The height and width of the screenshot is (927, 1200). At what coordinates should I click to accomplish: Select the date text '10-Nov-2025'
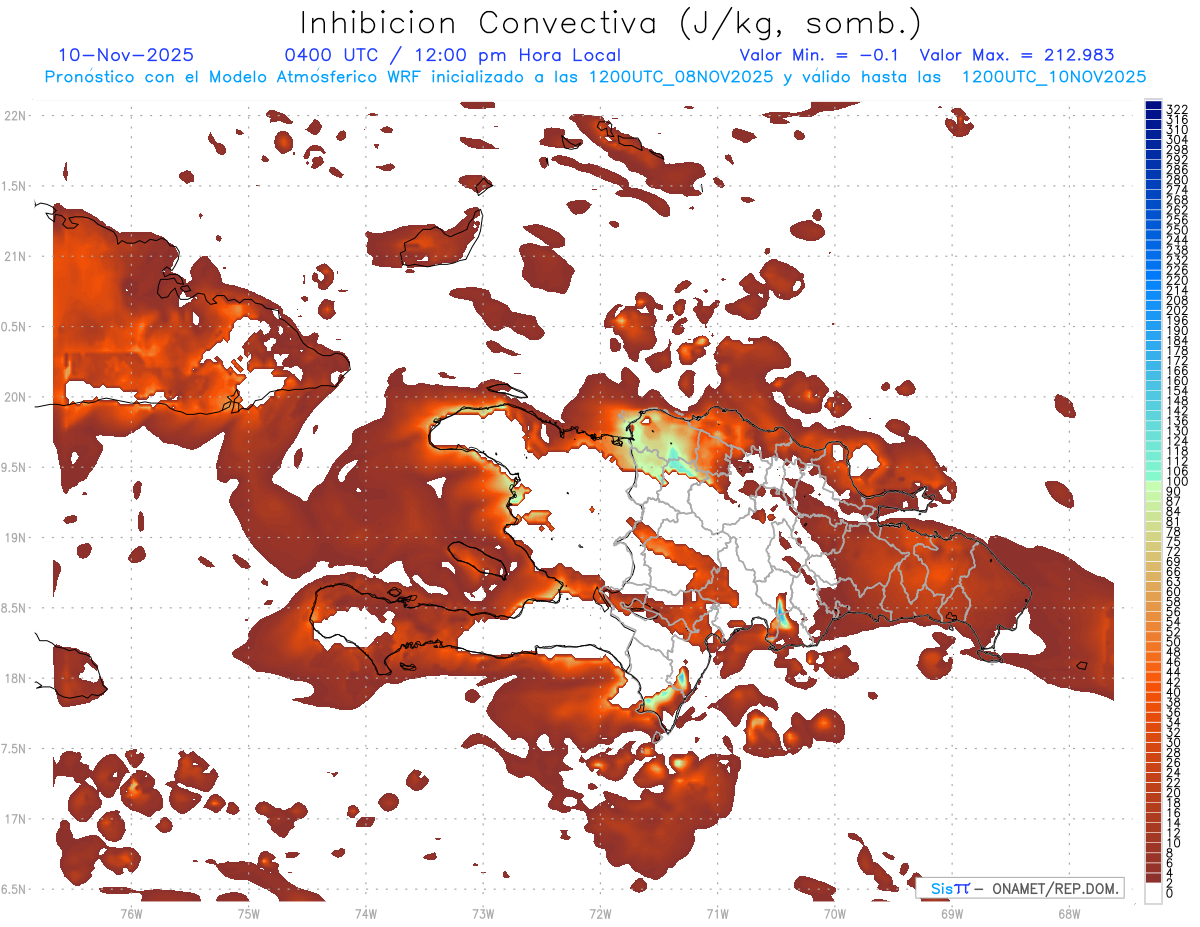(x=126, y=55)
